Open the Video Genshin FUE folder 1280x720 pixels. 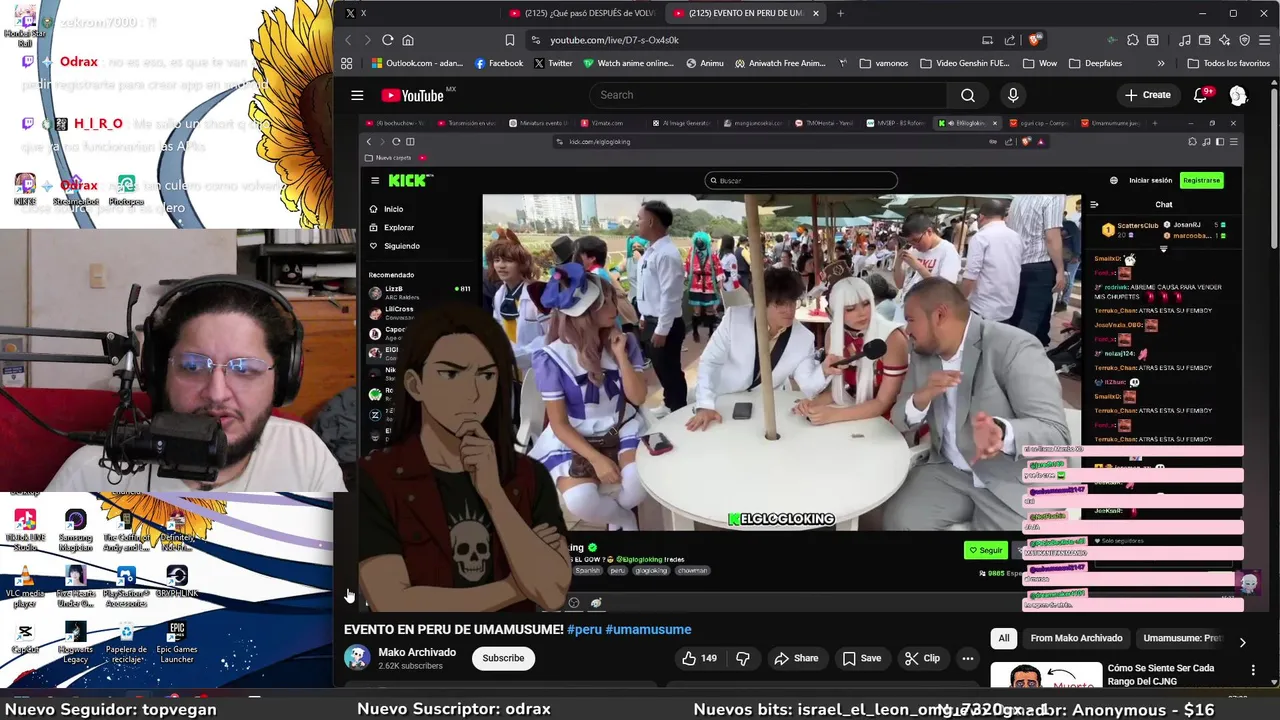click(x=963, y=63)
